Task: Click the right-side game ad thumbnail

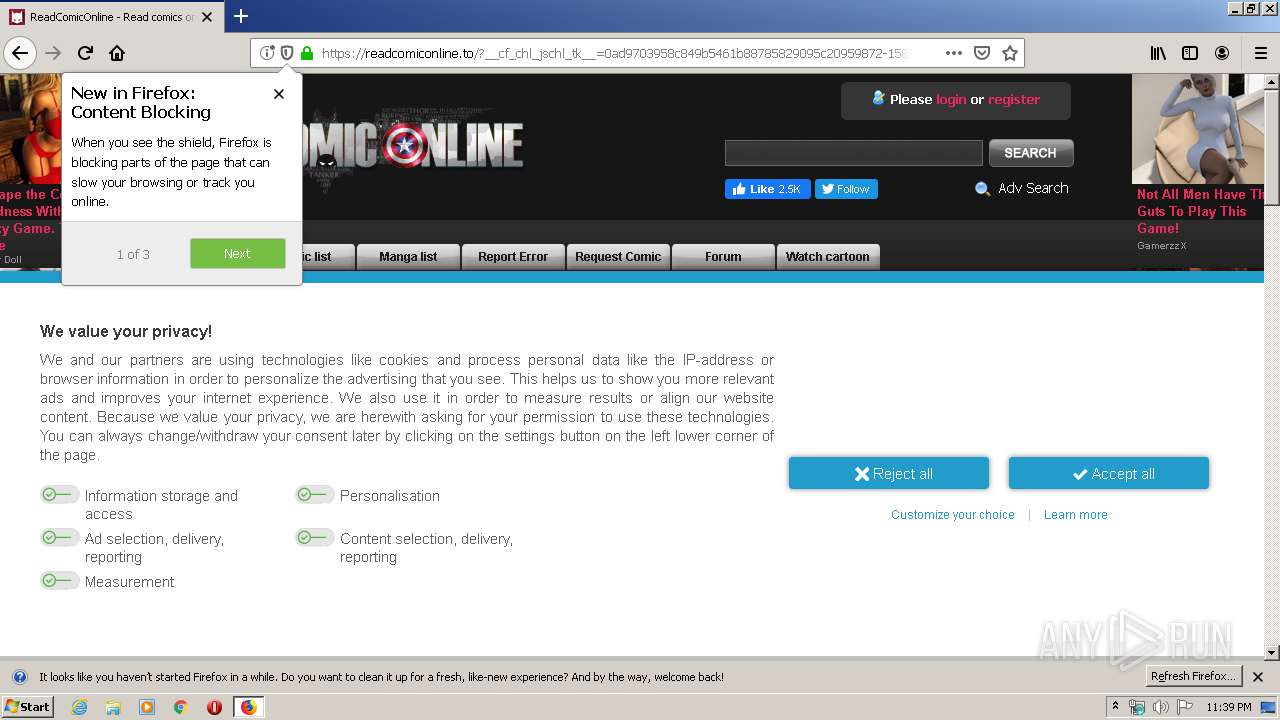Action: [1197, 129]
